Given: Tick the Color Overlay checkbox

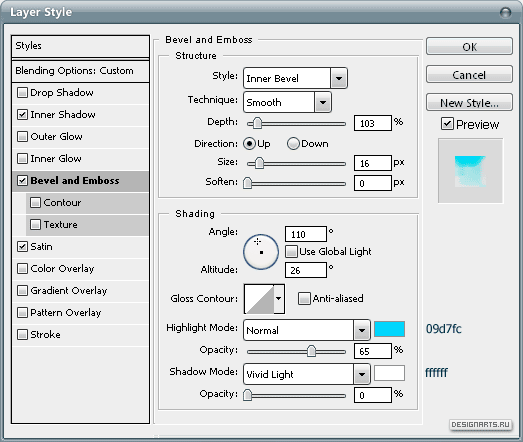Looking at the screenshot, I should pos(22,269).
